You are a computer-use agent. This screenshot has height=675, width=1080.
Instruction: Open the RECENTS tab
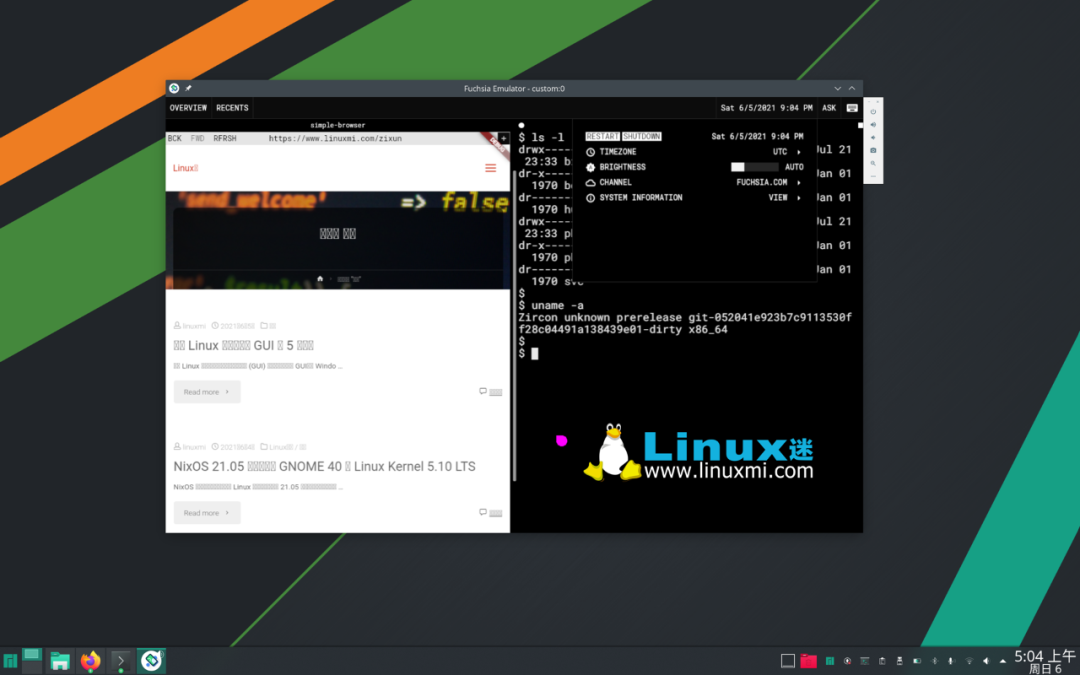[232, 108]
